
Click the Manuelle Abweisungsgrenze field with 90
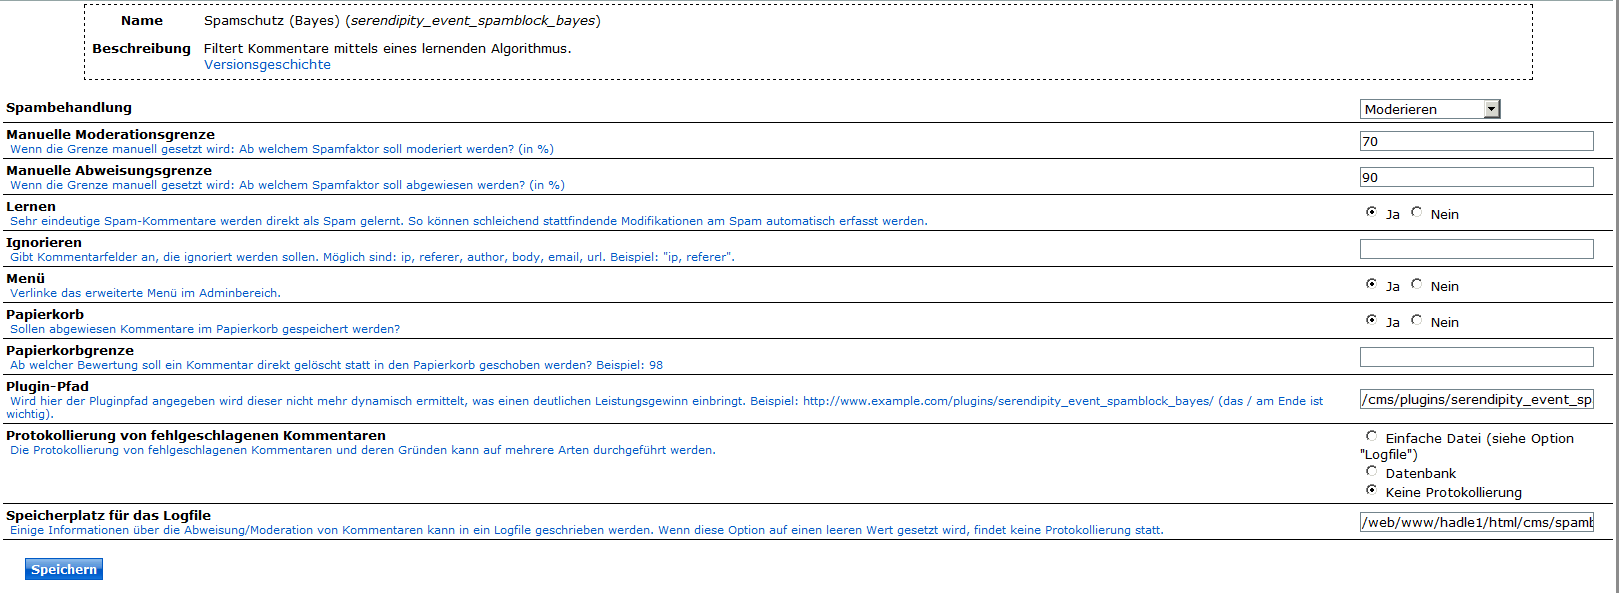click(1476, 177)
